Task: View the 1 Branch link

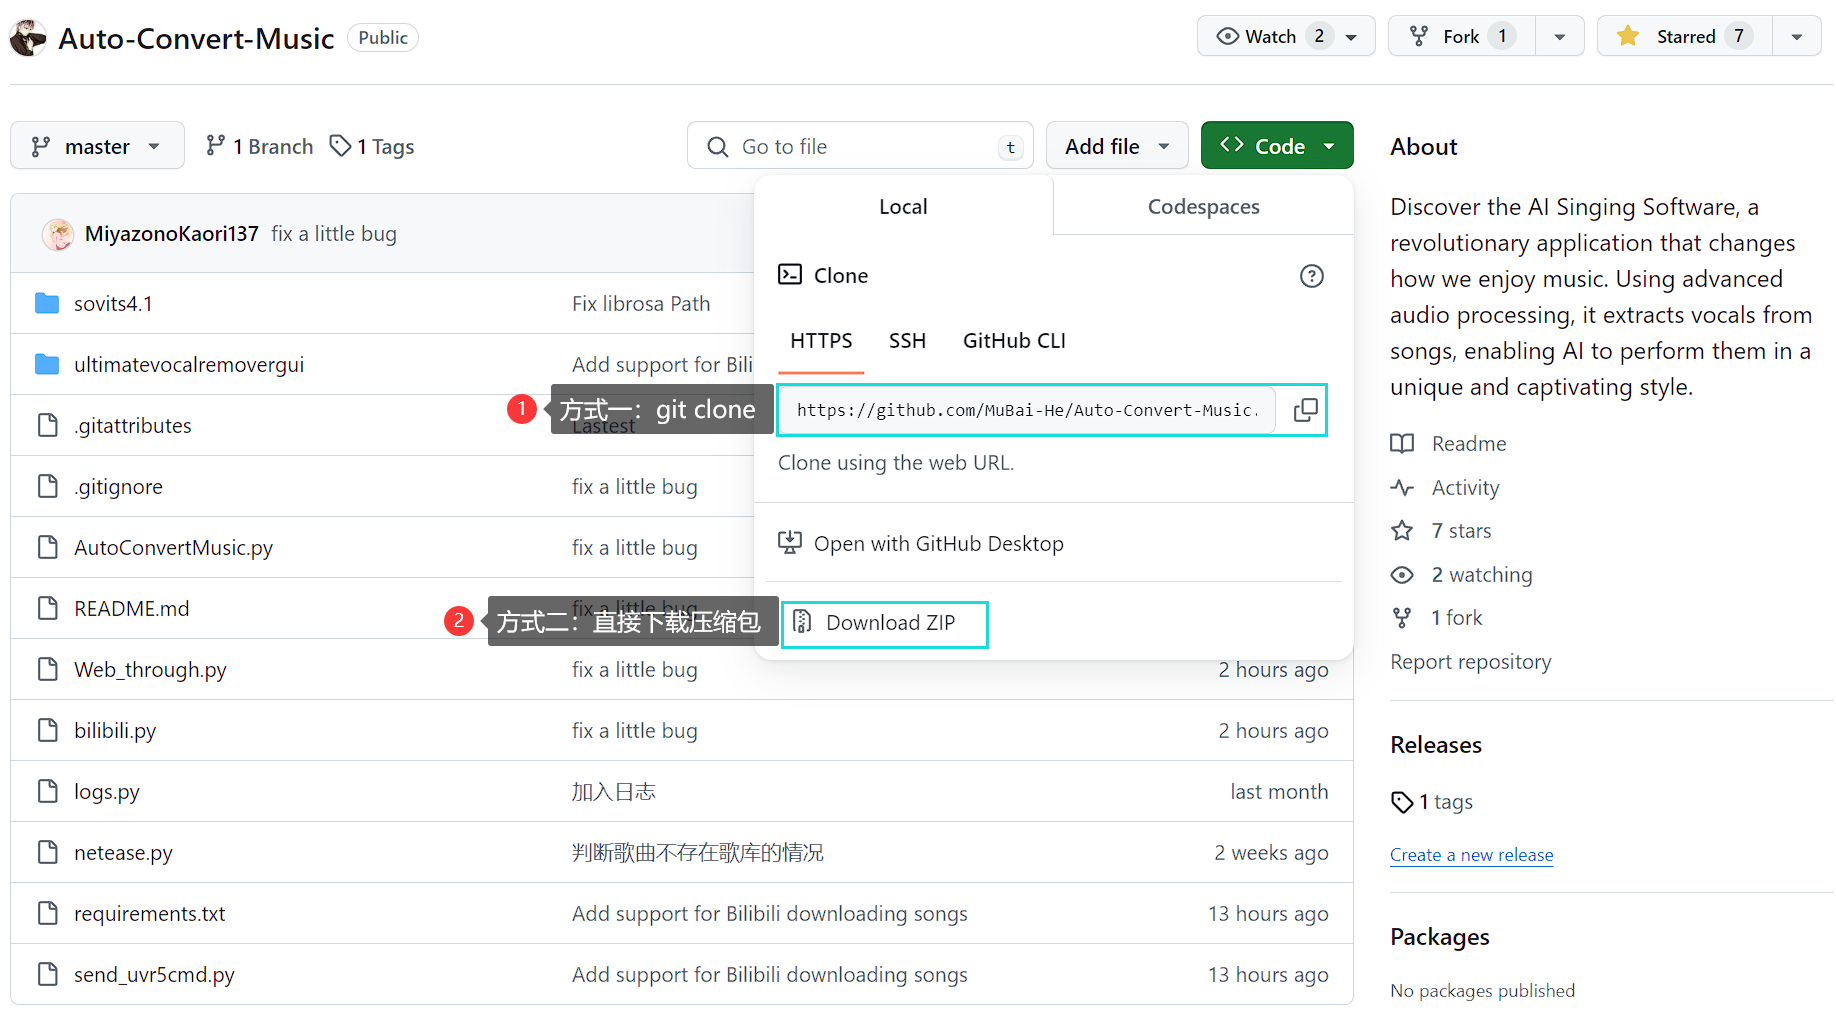Action: point(259,146)
